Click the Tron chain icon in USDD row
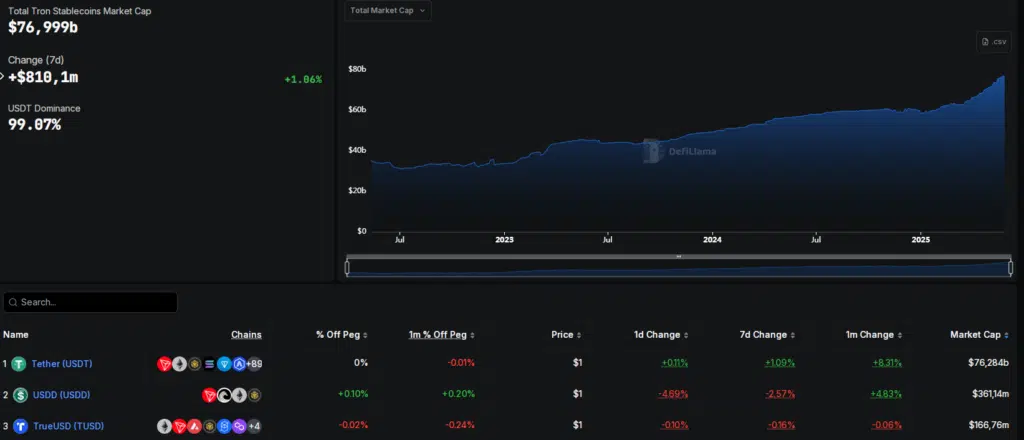 pos(209,395)
